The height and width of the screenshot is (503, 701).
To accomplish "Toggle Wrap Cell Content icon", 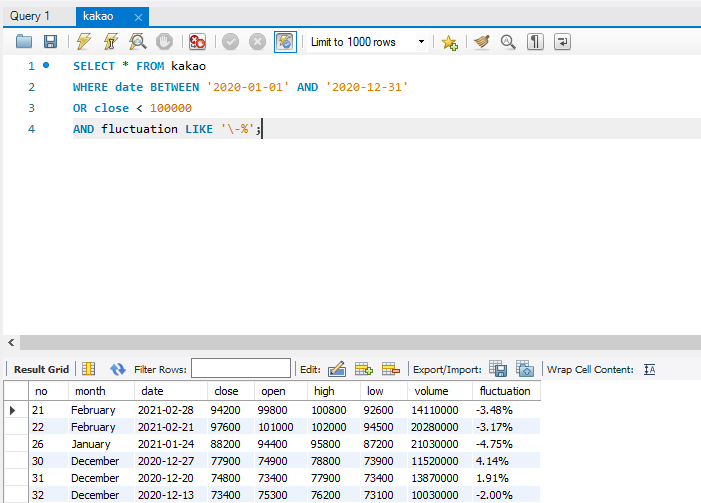I will point(649,369).
